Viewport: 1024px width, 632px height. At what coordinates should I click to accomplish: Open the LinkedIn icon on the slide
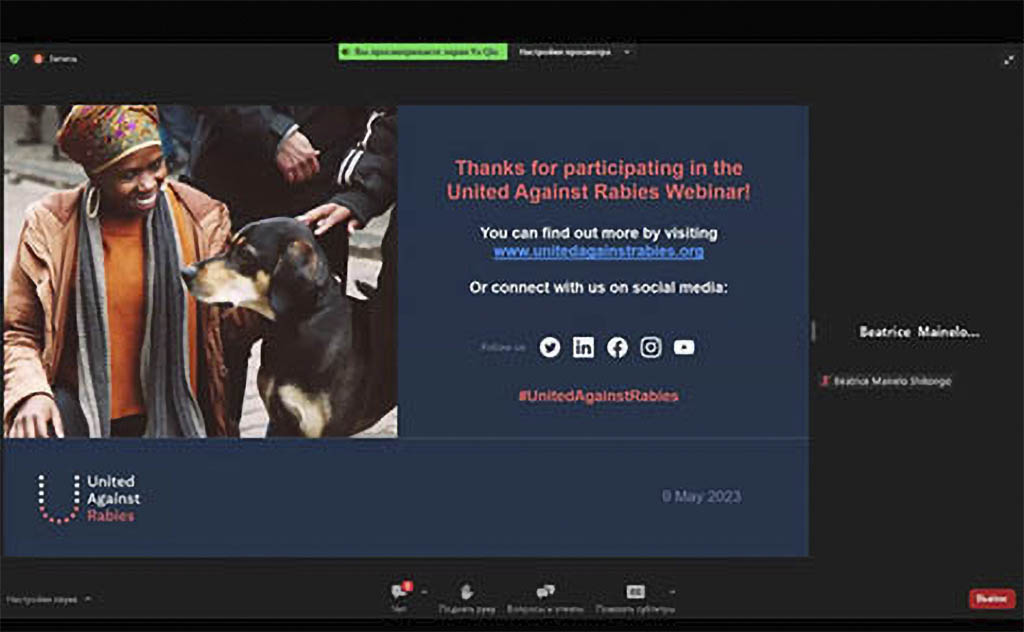[583, 347]
